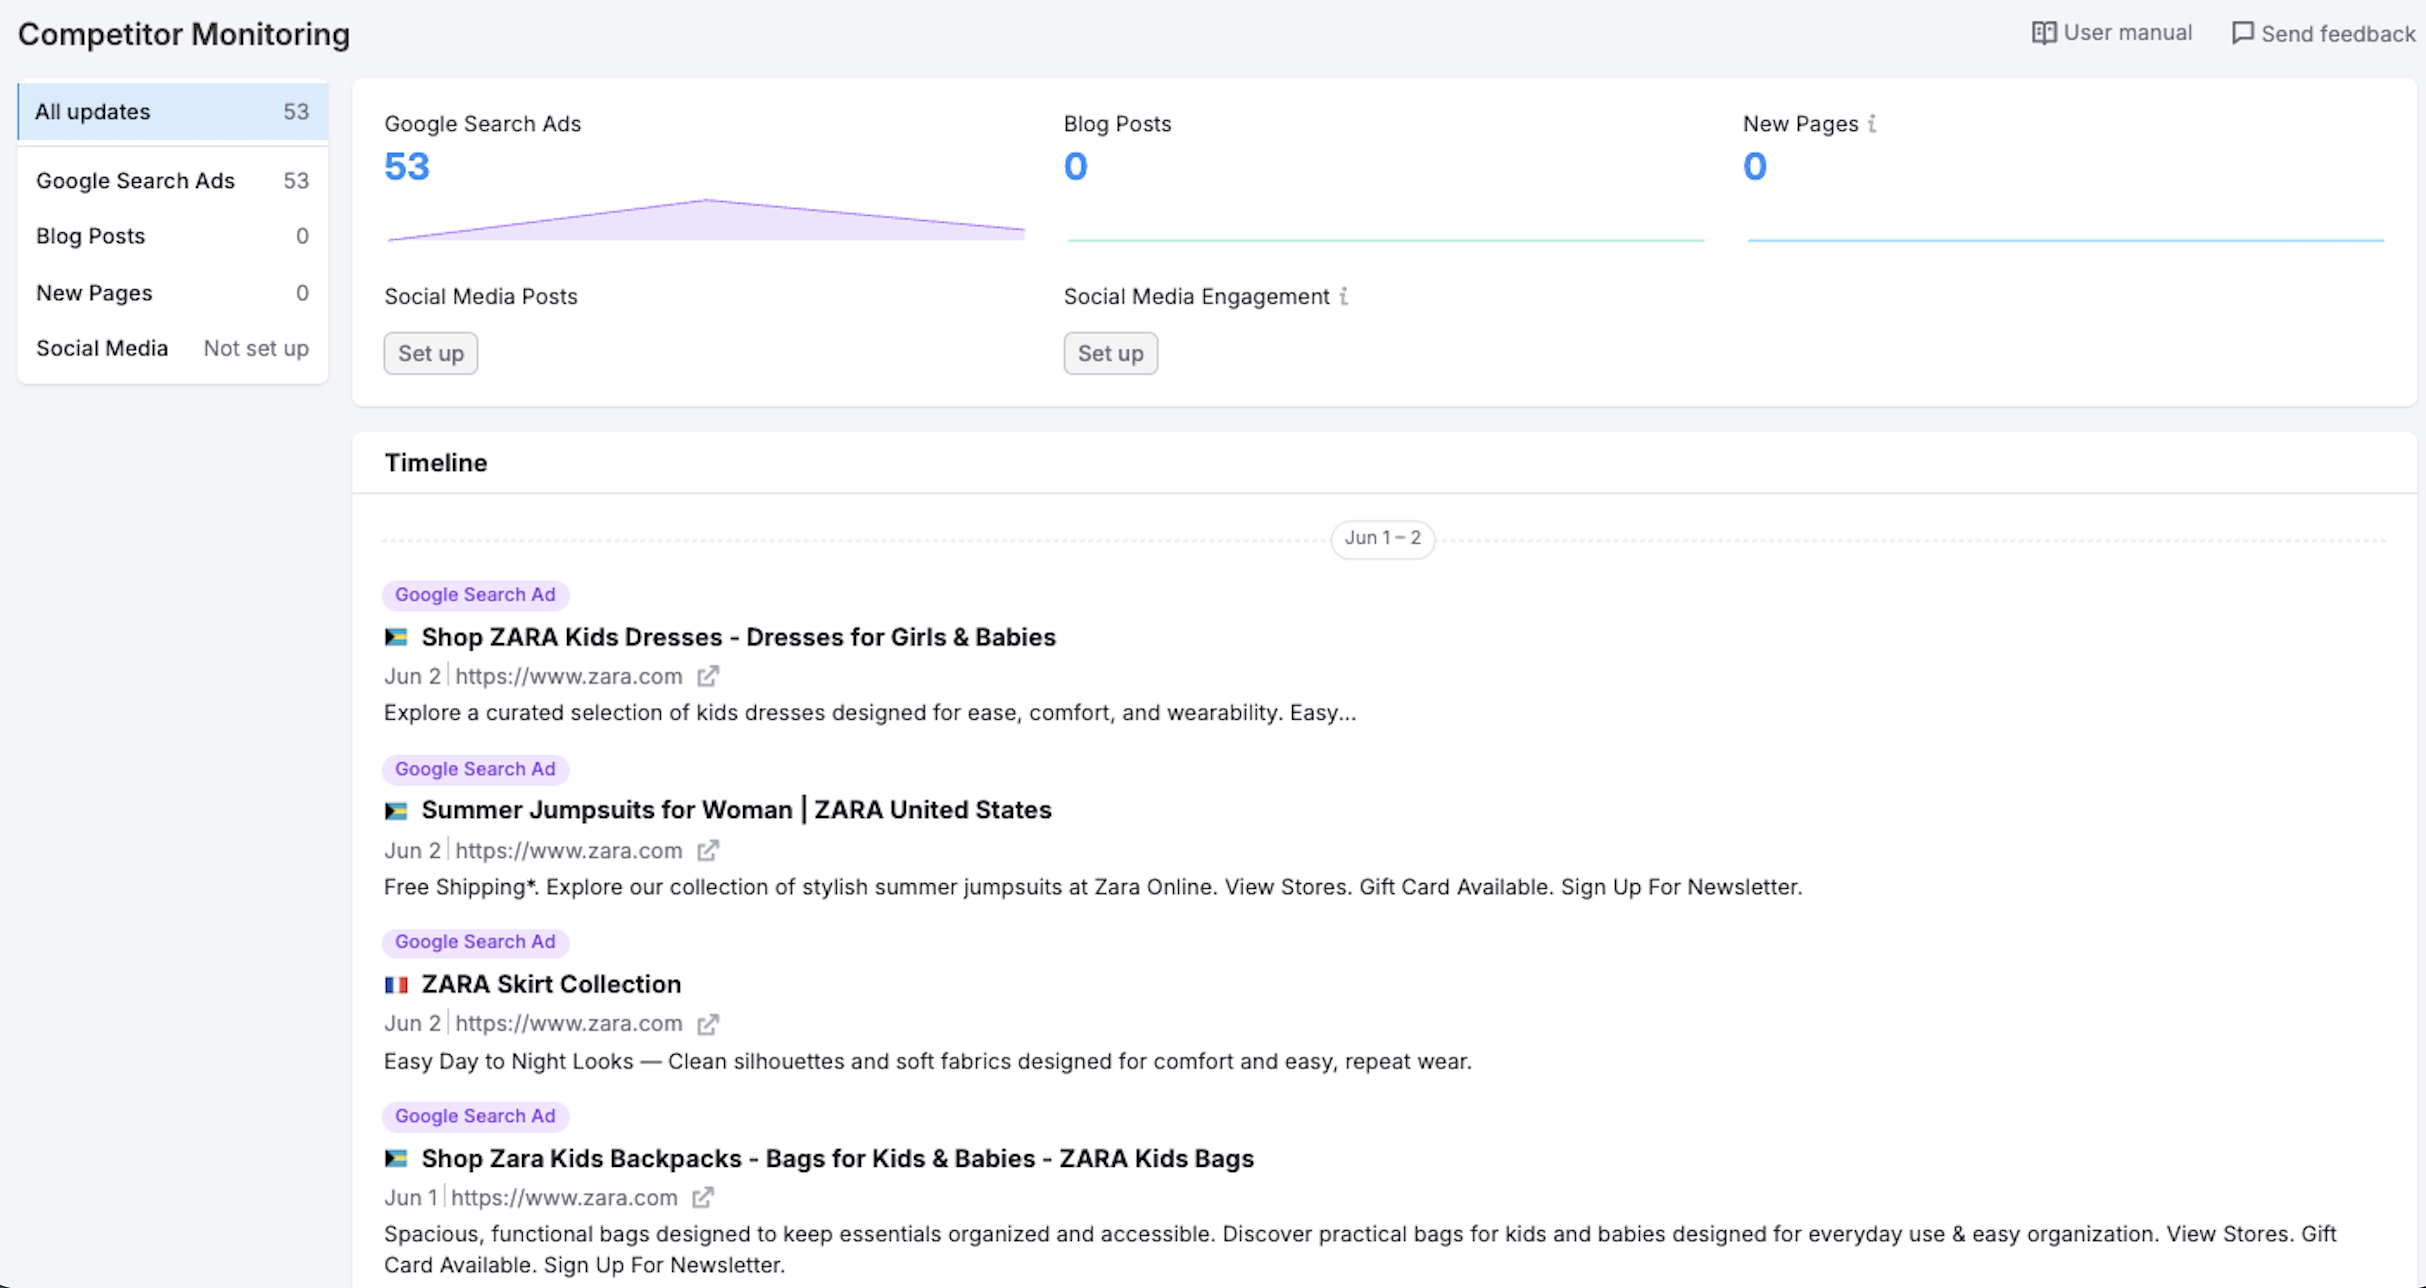Click the Google Search Ads summary card label
Screen dimensions: 2426x1288
pos(483,124)
